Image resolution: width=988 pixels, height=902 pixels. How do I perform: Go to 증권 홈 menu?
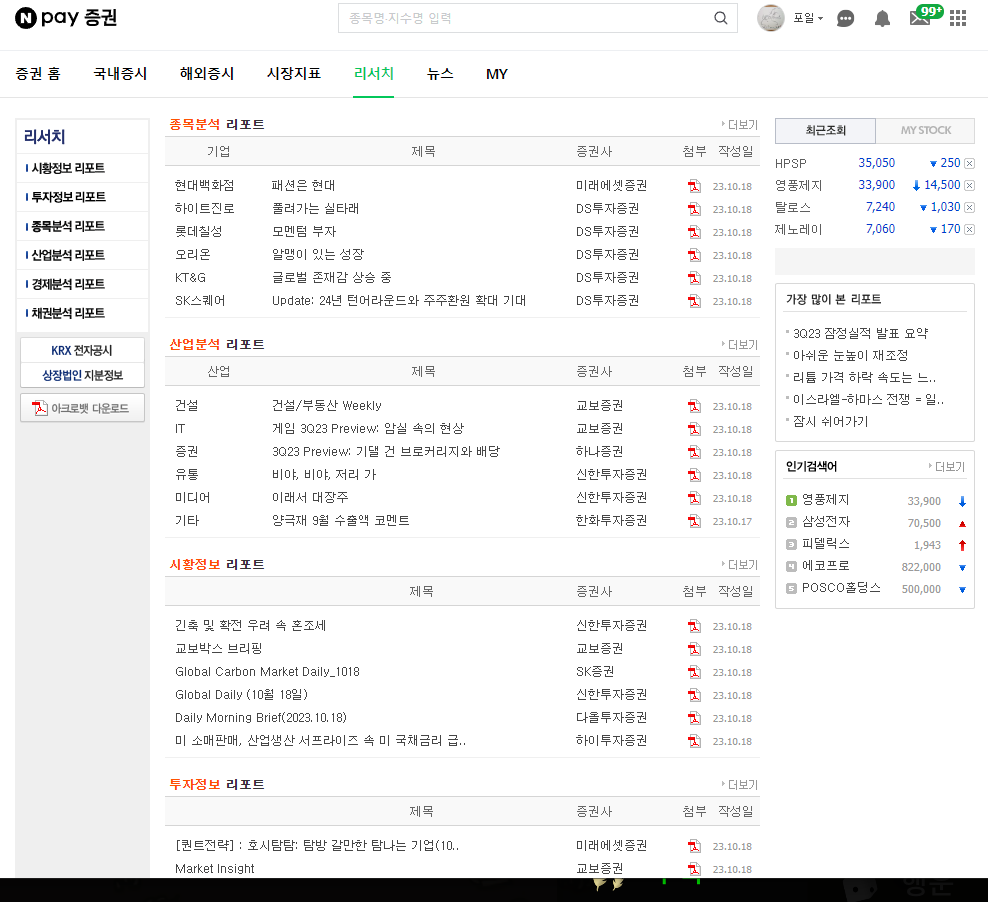[38, 74]
